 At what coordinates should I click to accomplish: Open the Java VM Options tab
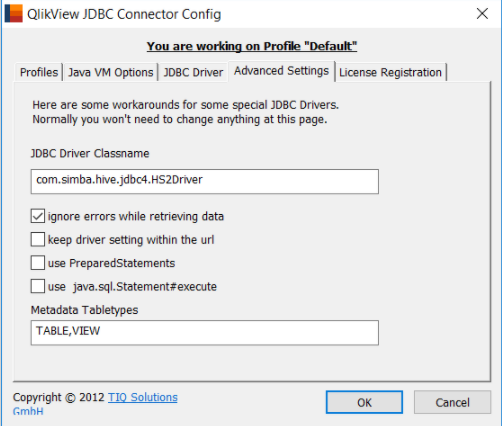pos(110,72)
